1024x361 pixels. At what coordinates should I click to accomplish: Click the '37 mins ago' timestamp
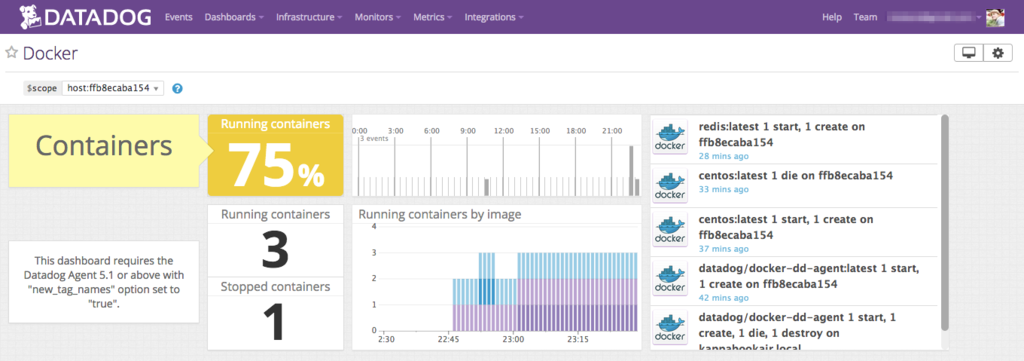point(724,249)
